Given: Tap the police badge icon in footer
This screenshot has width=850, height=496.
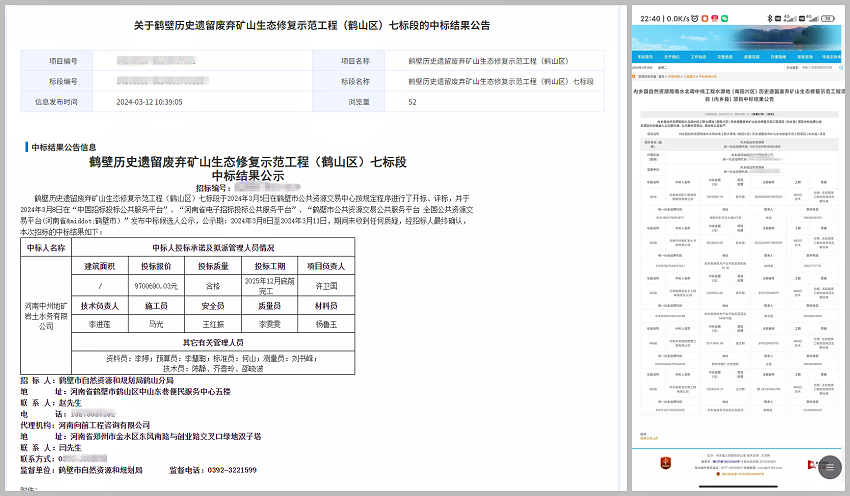Looking at the screenshot, I should [719, 474].
